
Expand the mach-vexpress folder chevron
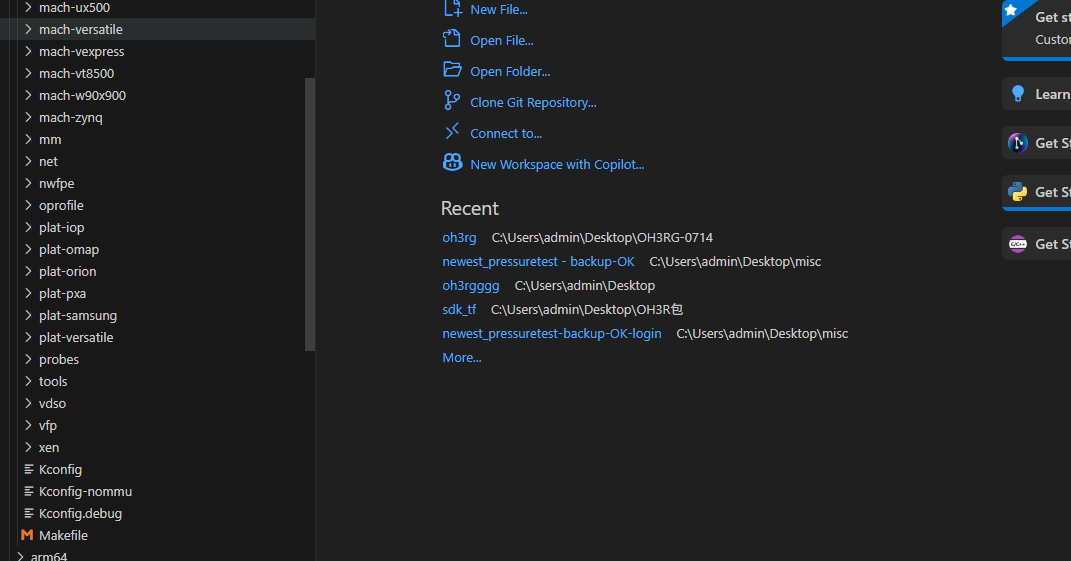[x=28, y=51]
